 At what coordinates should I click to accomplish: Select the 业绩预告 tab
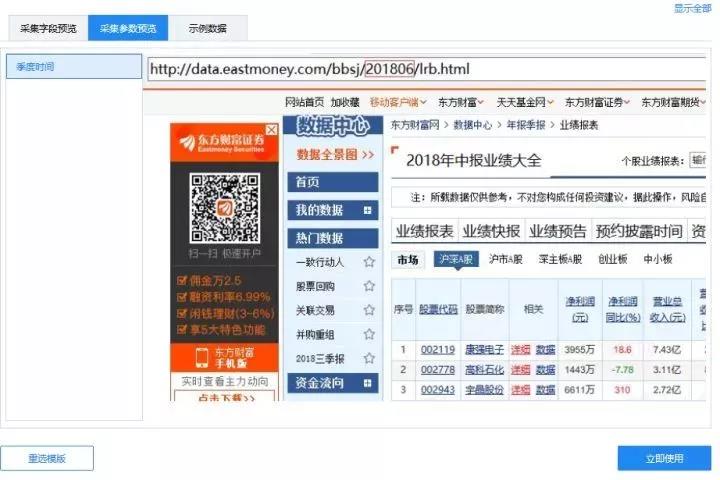pyautogui.click(x=558, y=231)
